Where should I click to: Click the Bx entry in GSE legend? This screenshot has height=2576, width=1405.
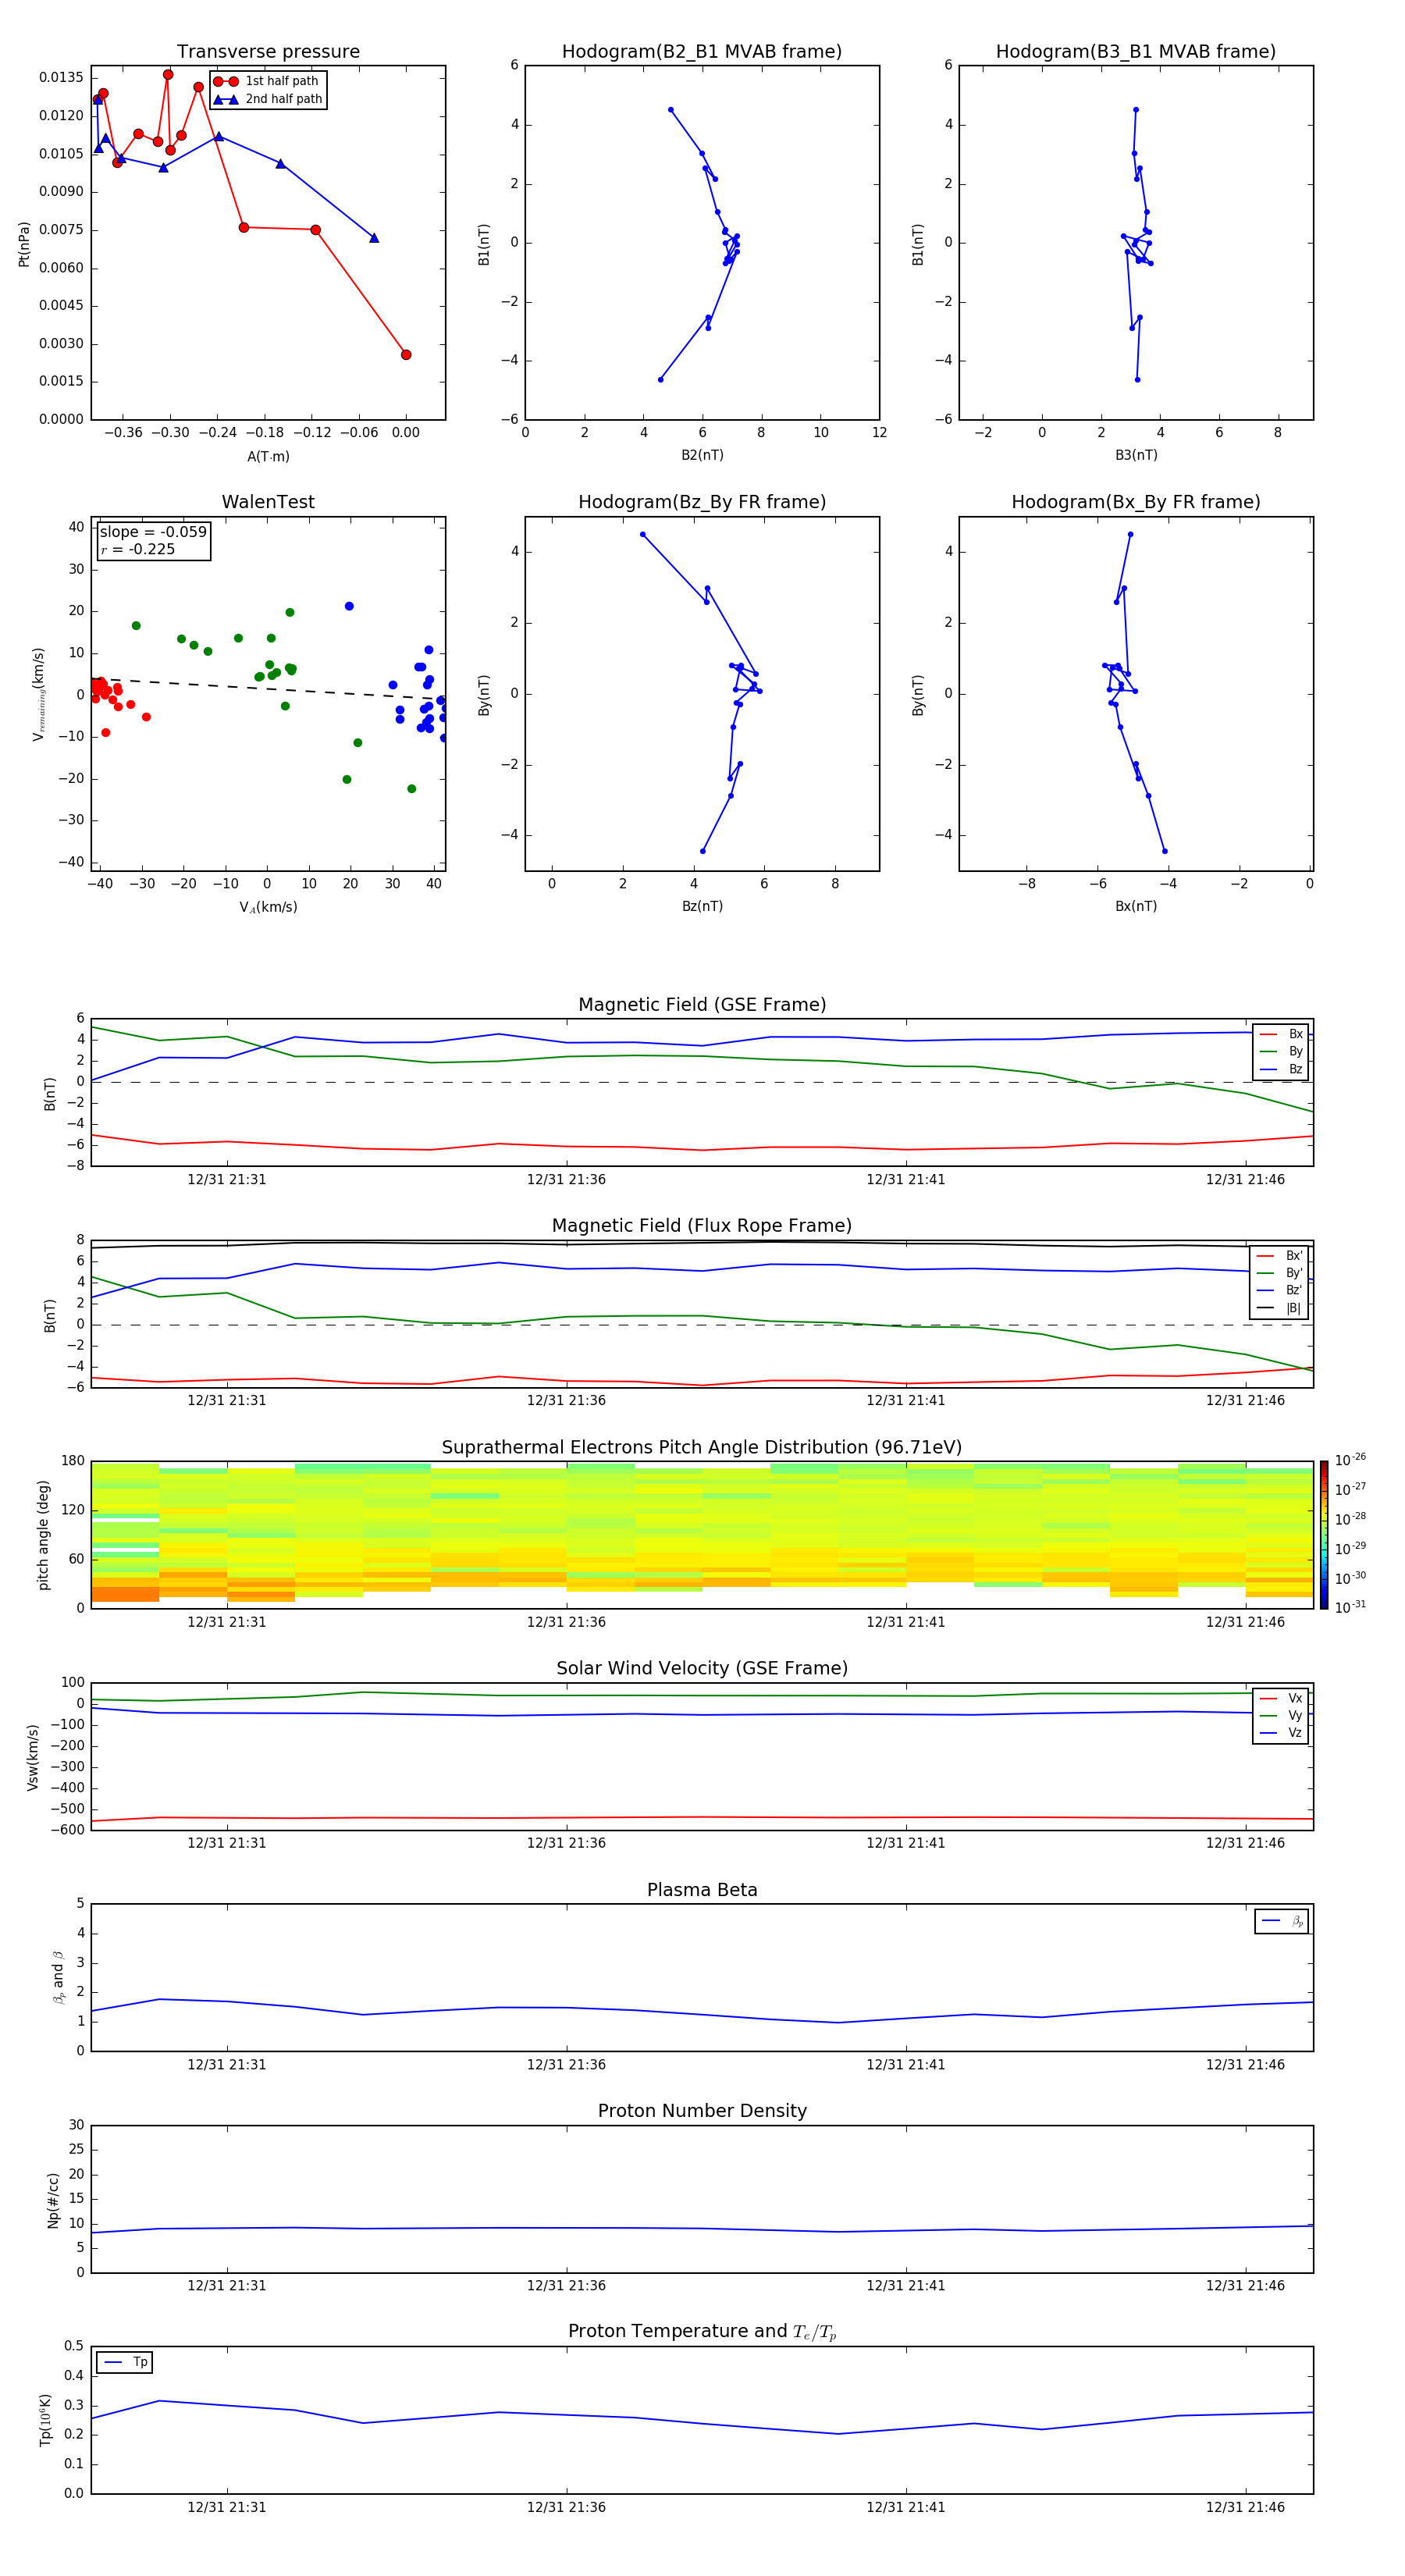[x=1281, y=1034]
